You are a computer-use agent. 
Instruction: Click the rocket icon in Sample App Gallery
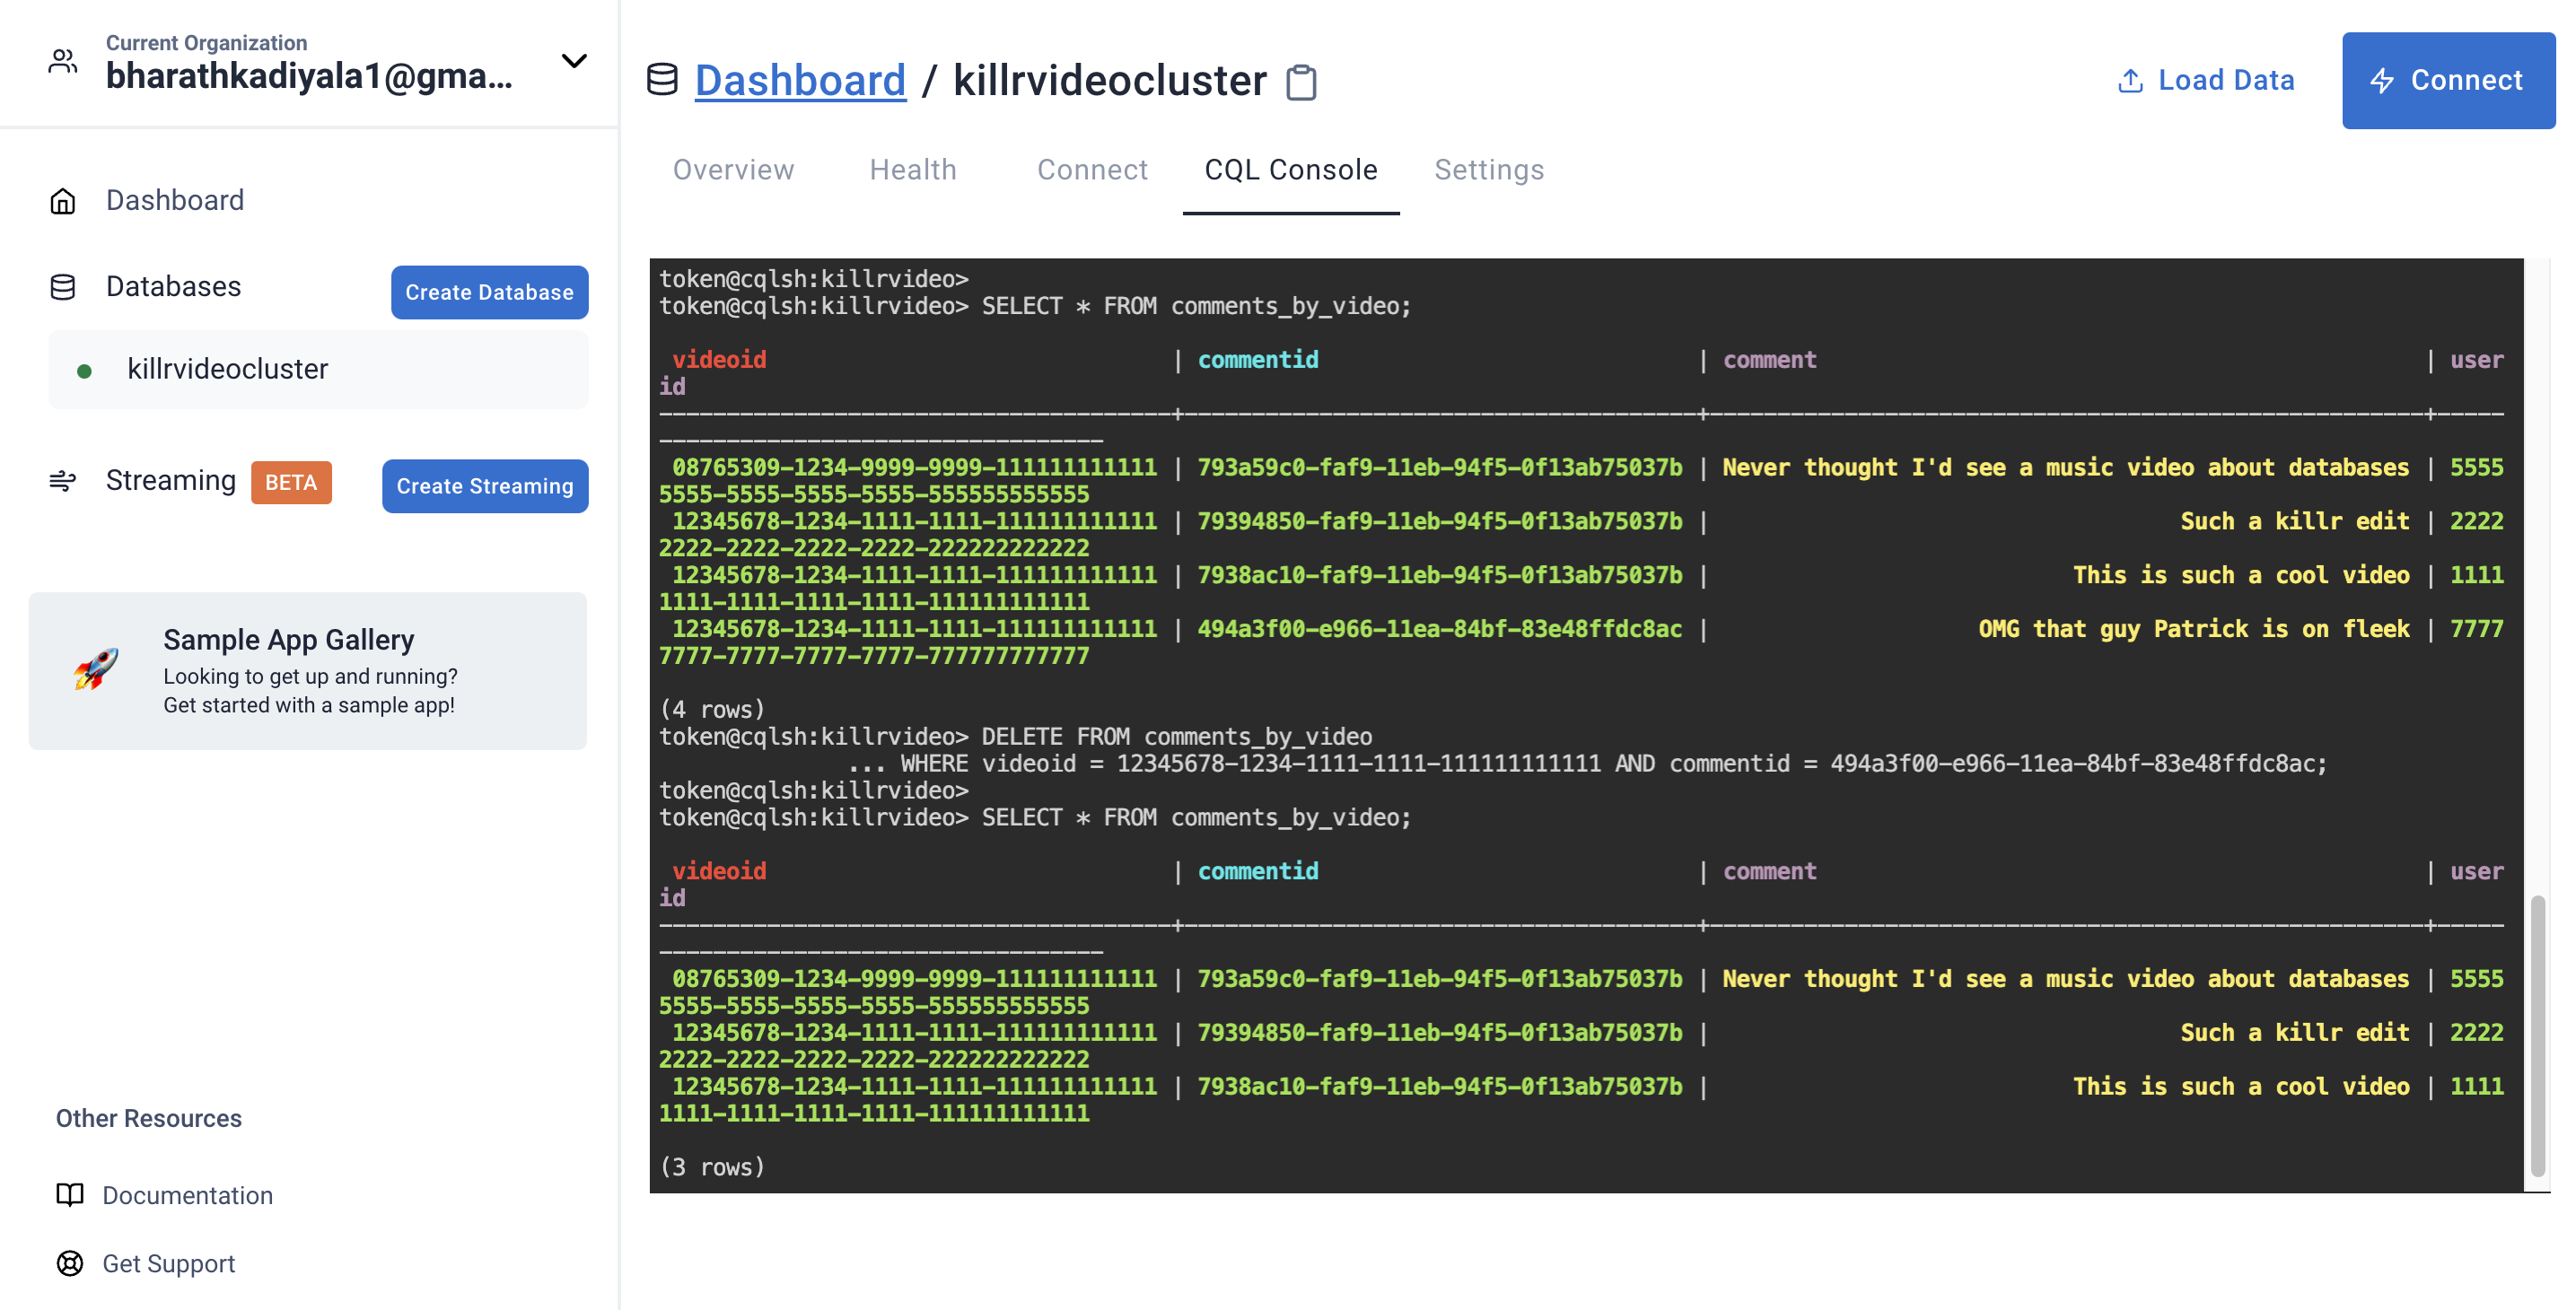click(96, 670)
